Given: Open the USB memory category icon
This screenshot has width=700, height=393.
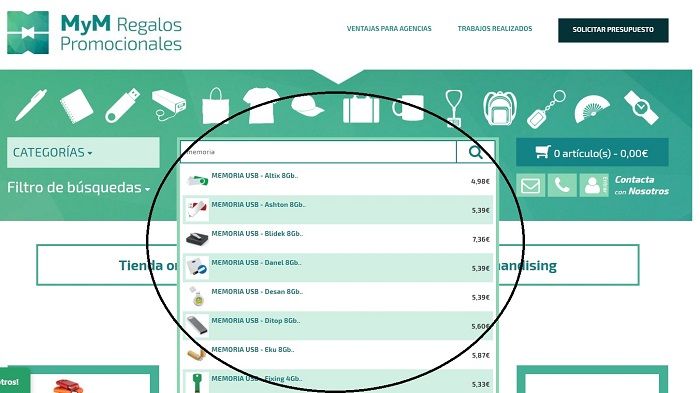Looking at the screenshot, I should 122,105.
